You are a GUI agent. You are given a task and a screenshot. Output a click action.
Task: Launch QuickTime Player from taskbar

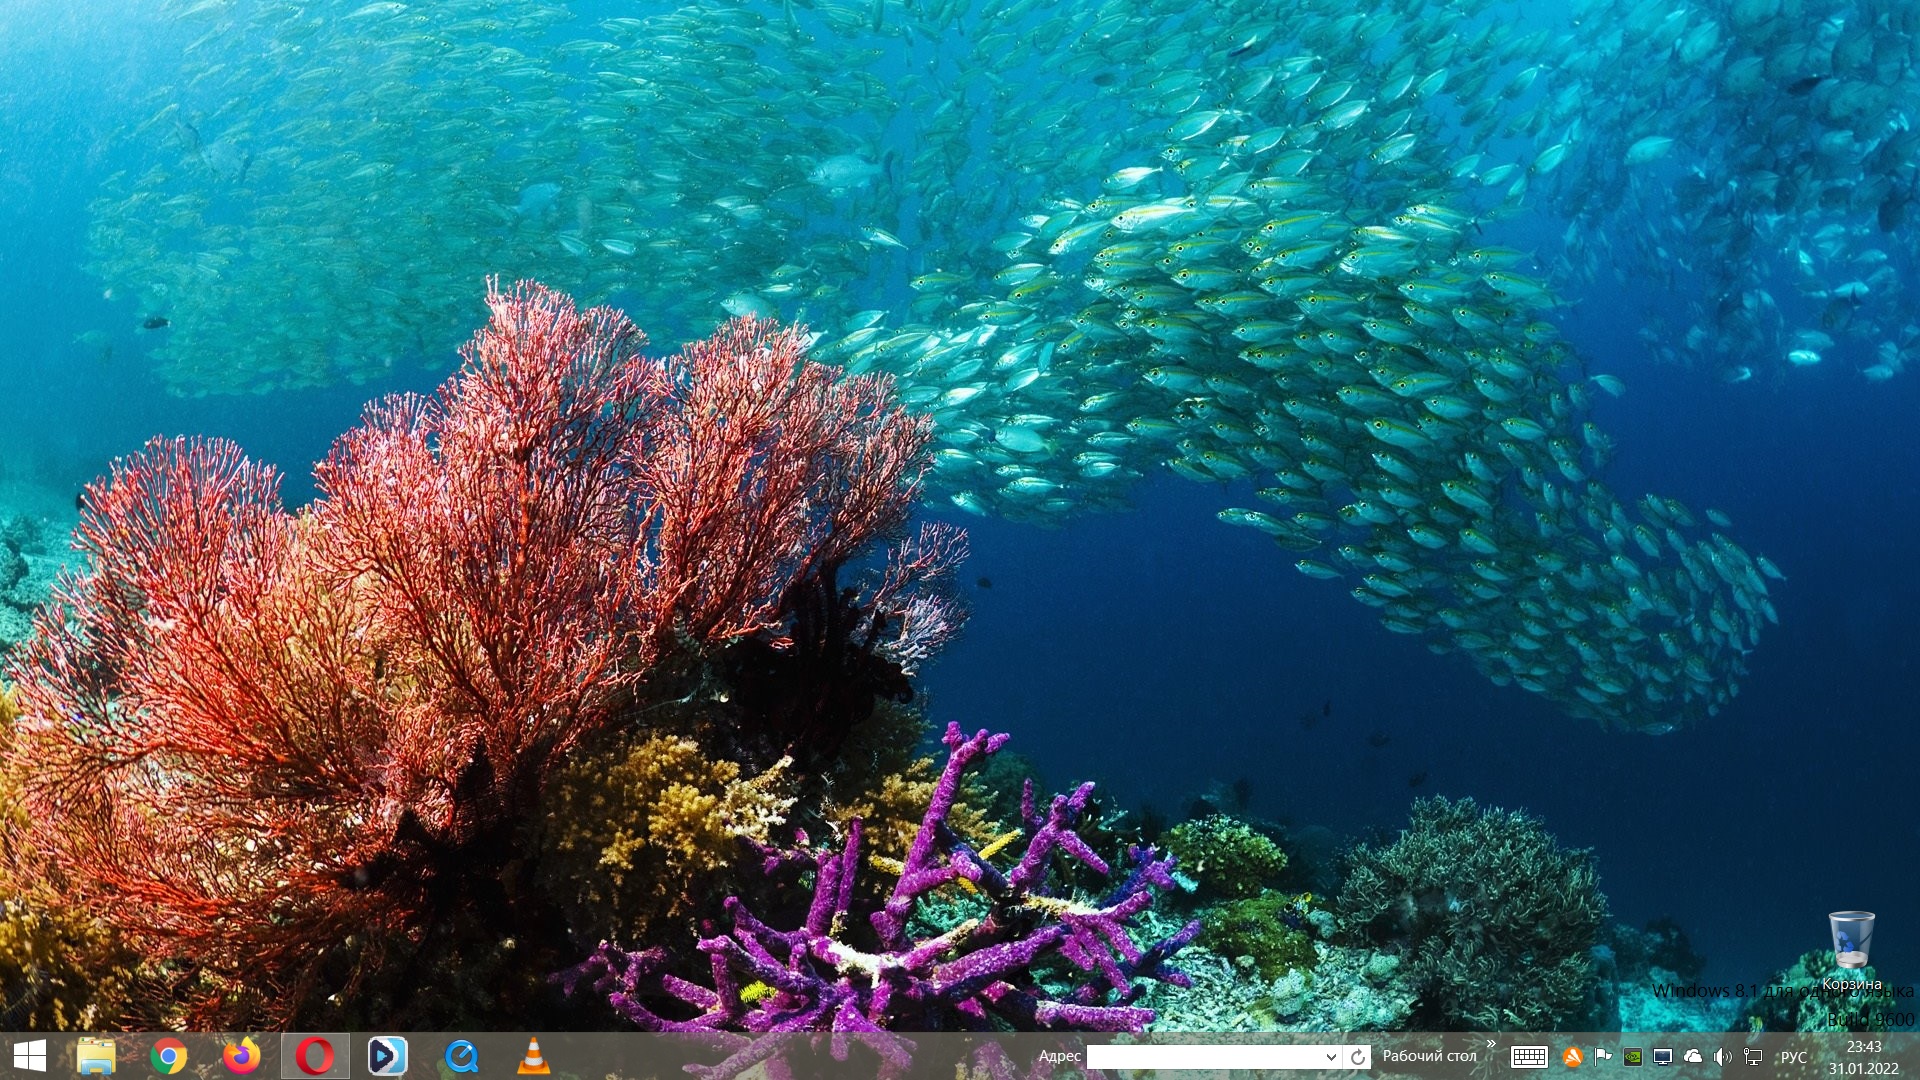tap(461, 1056)
